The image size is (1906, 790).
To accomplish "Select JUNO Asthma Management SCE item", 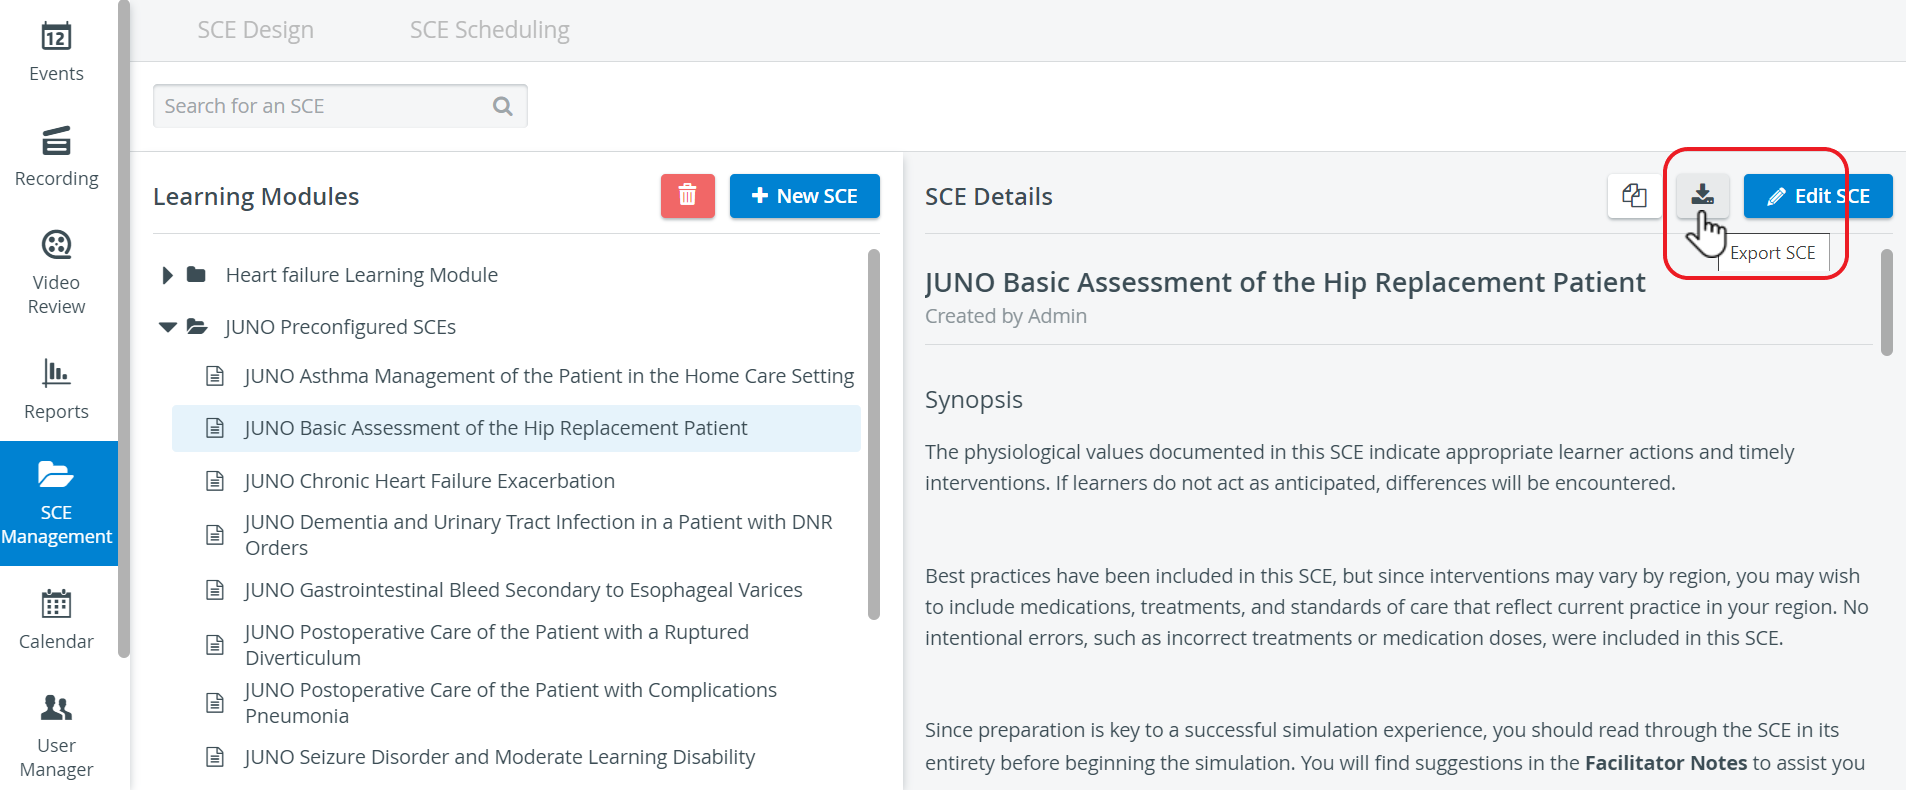I will pos(549,376).
